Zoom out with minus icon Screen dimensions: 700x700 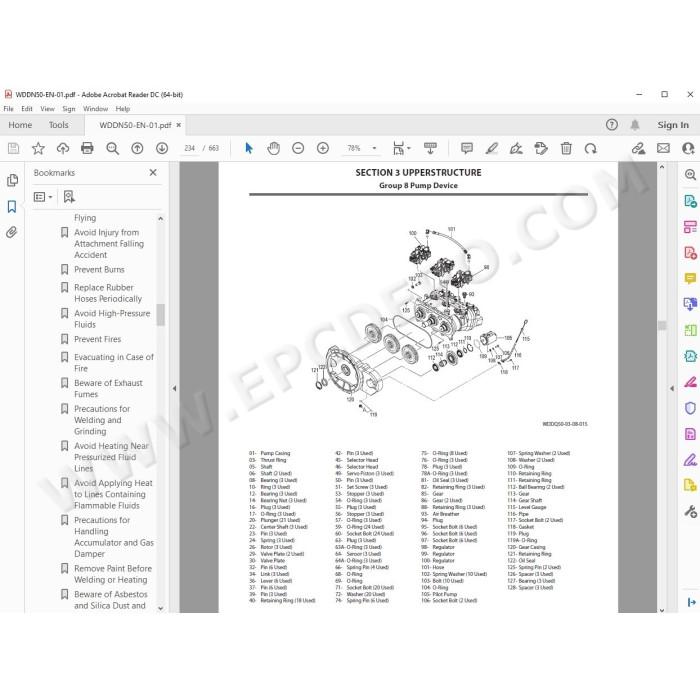tap(298, 148)
